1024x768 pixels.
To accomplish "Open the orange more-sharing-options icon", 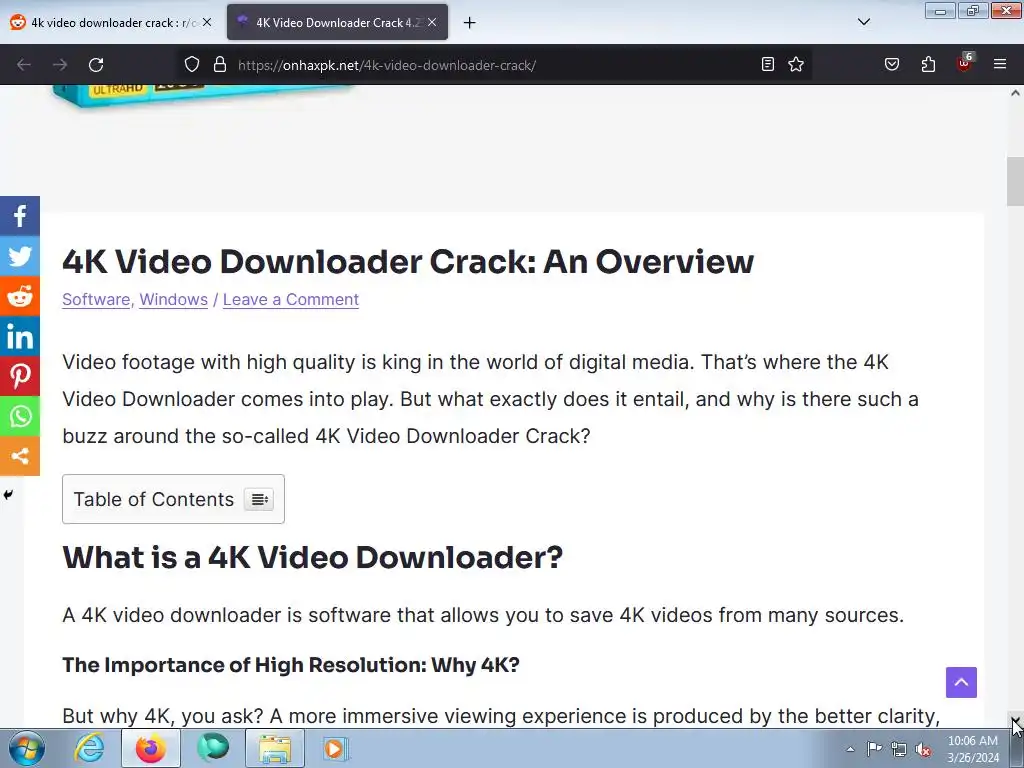I will [20, 456].
